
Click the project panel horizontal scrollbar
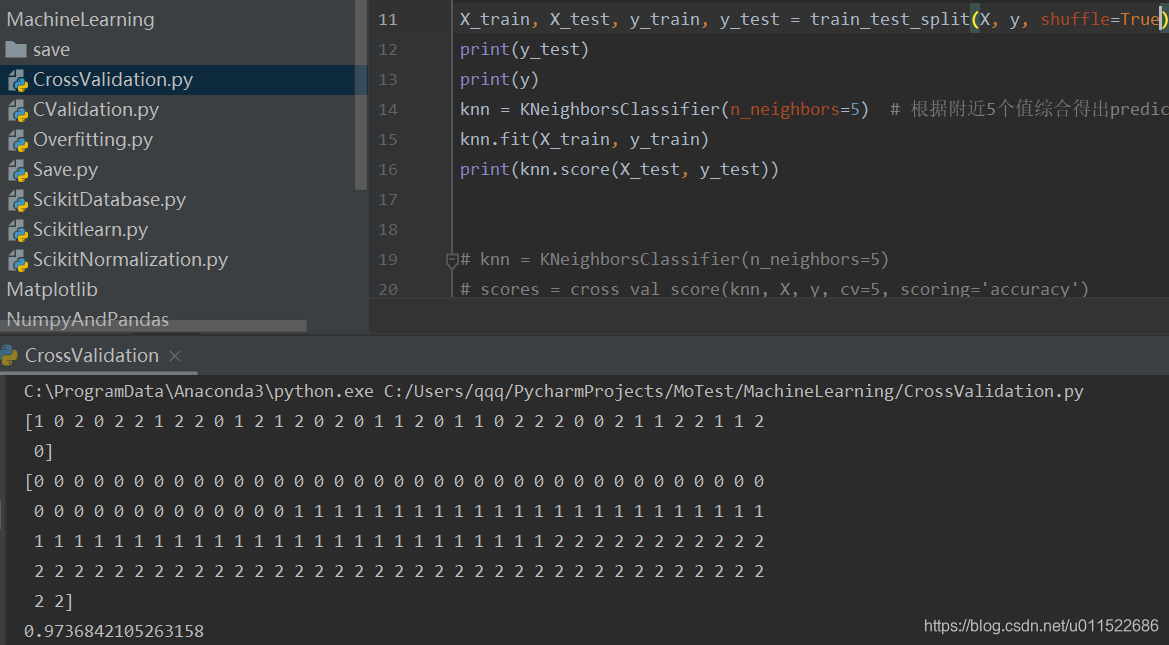155,324
